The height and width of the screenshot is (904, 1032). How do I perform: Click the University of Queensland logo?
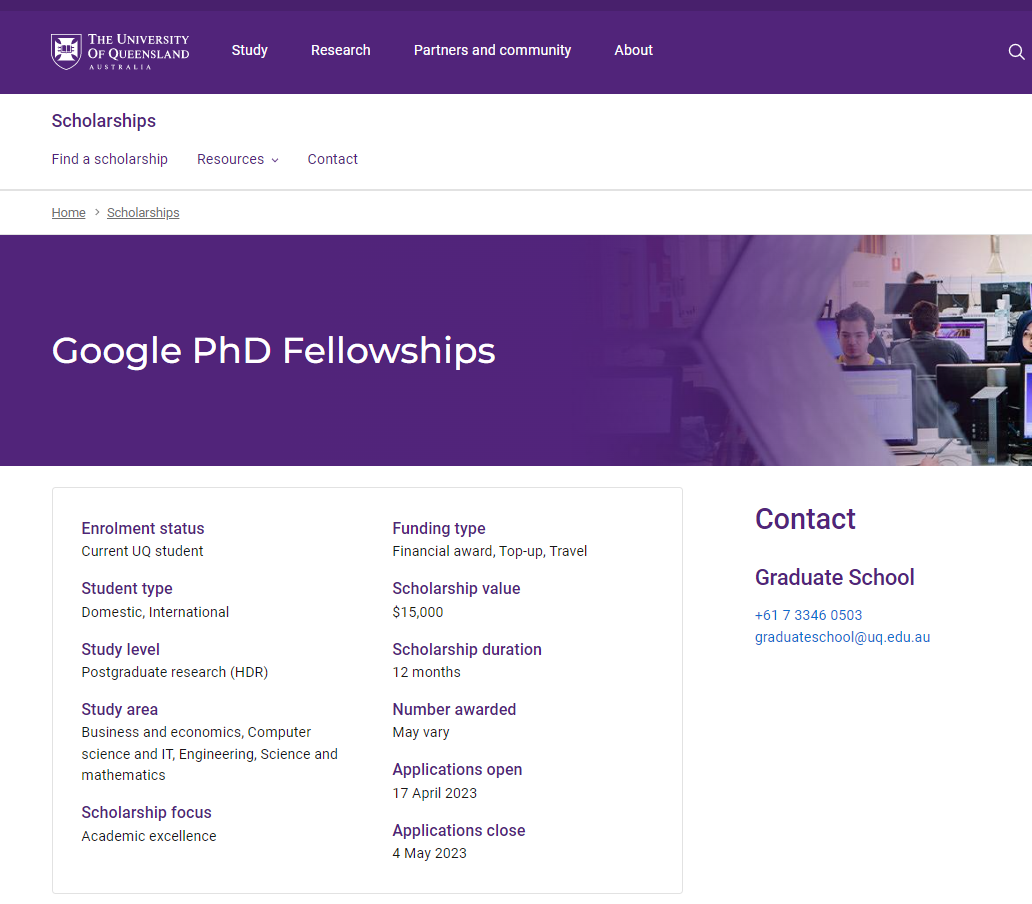click(120, 51)
